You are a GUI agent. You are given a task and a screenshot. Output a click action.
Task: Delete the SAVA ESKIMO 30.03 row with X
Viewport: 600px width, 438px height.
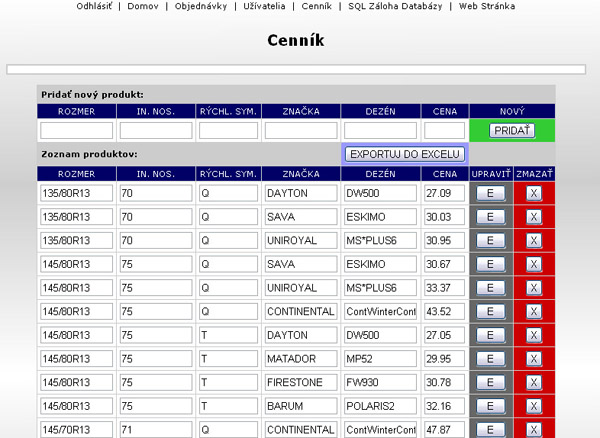(534, 217)
